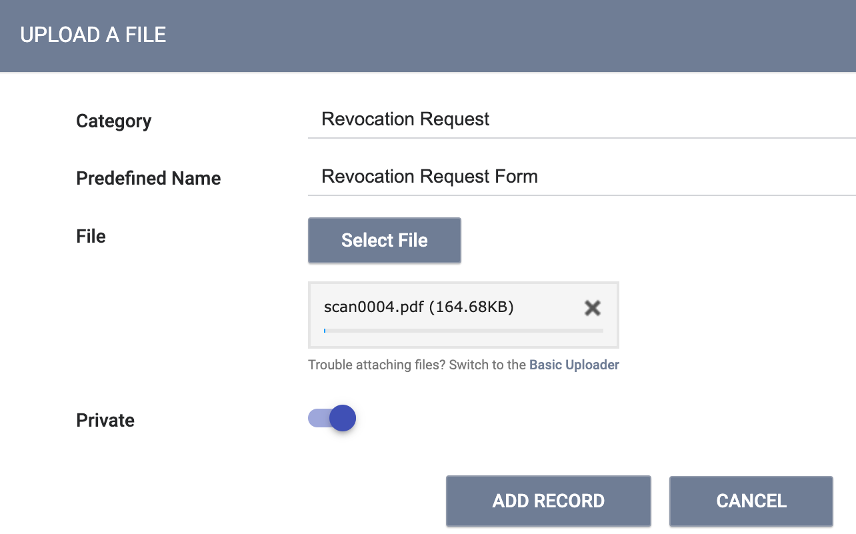Screen dimensions: 856x534
Task: Toggle the Private switch off
Action: click(331, 418)
